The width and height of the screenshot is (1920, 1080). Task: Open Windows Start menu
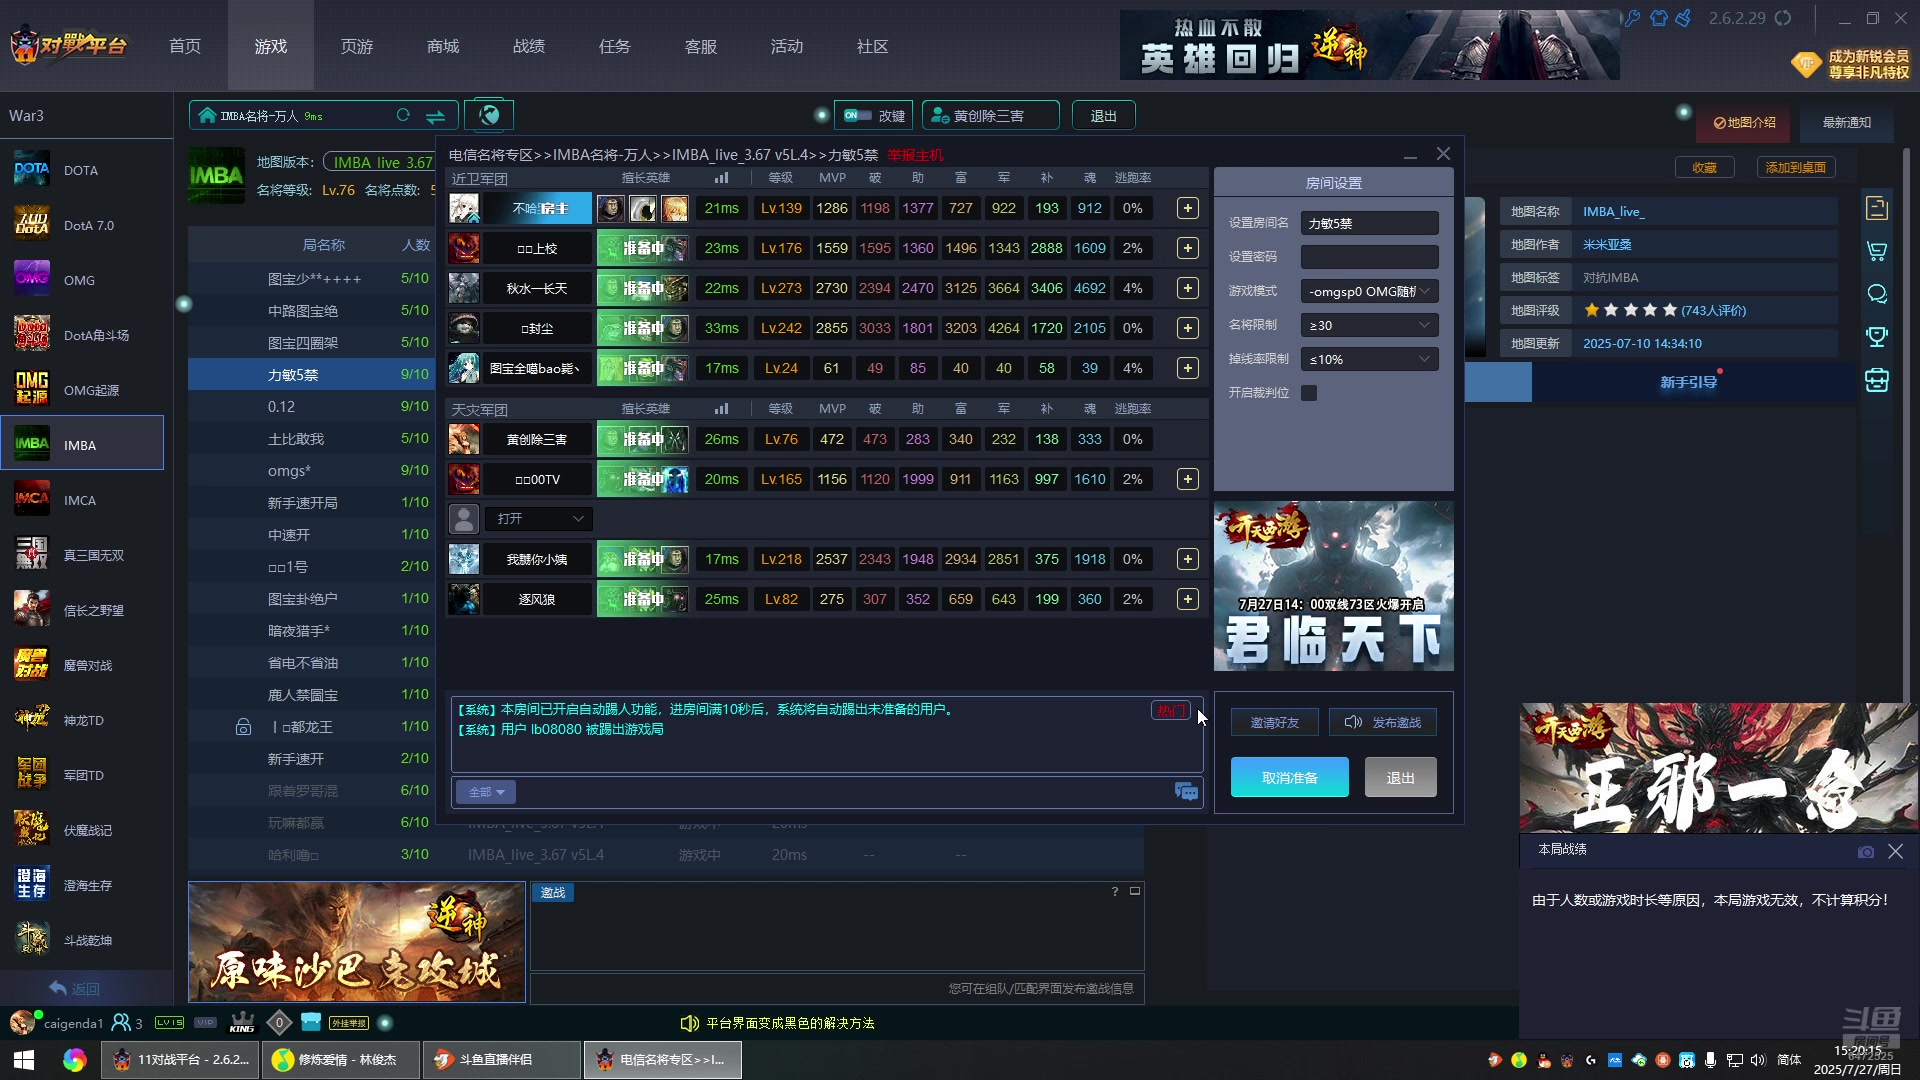coord(24,1060)
